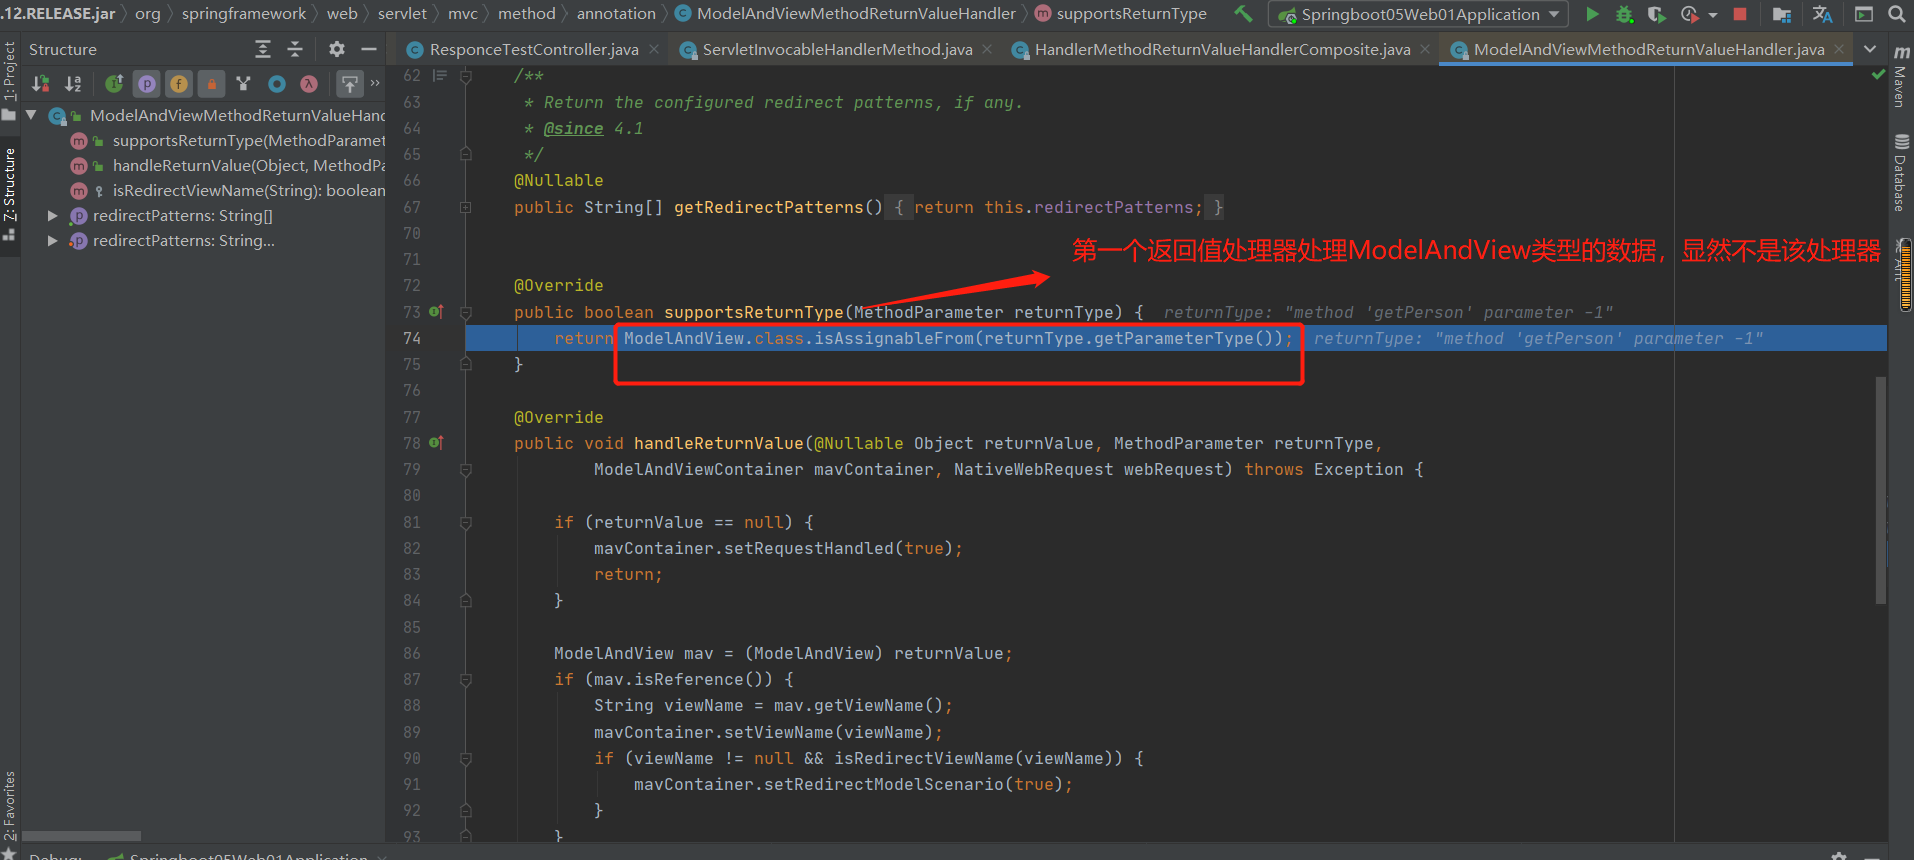Start debugging with the green bug icon

point(1625,14)
